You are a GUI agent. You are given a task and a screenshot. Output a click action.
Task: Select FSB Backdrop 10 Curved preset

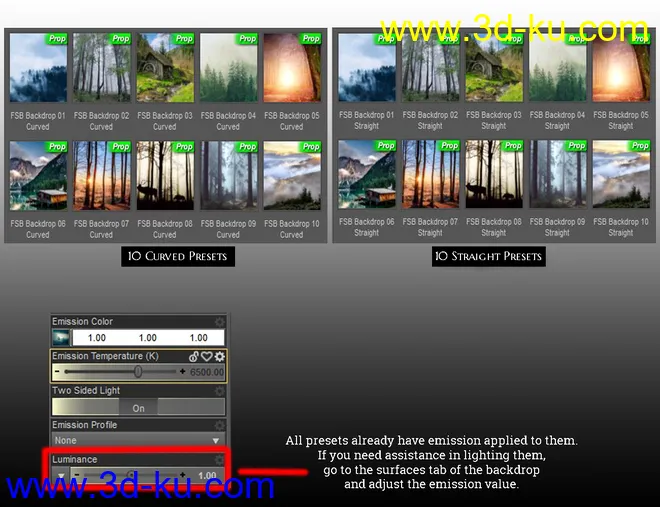pos(291,177)
